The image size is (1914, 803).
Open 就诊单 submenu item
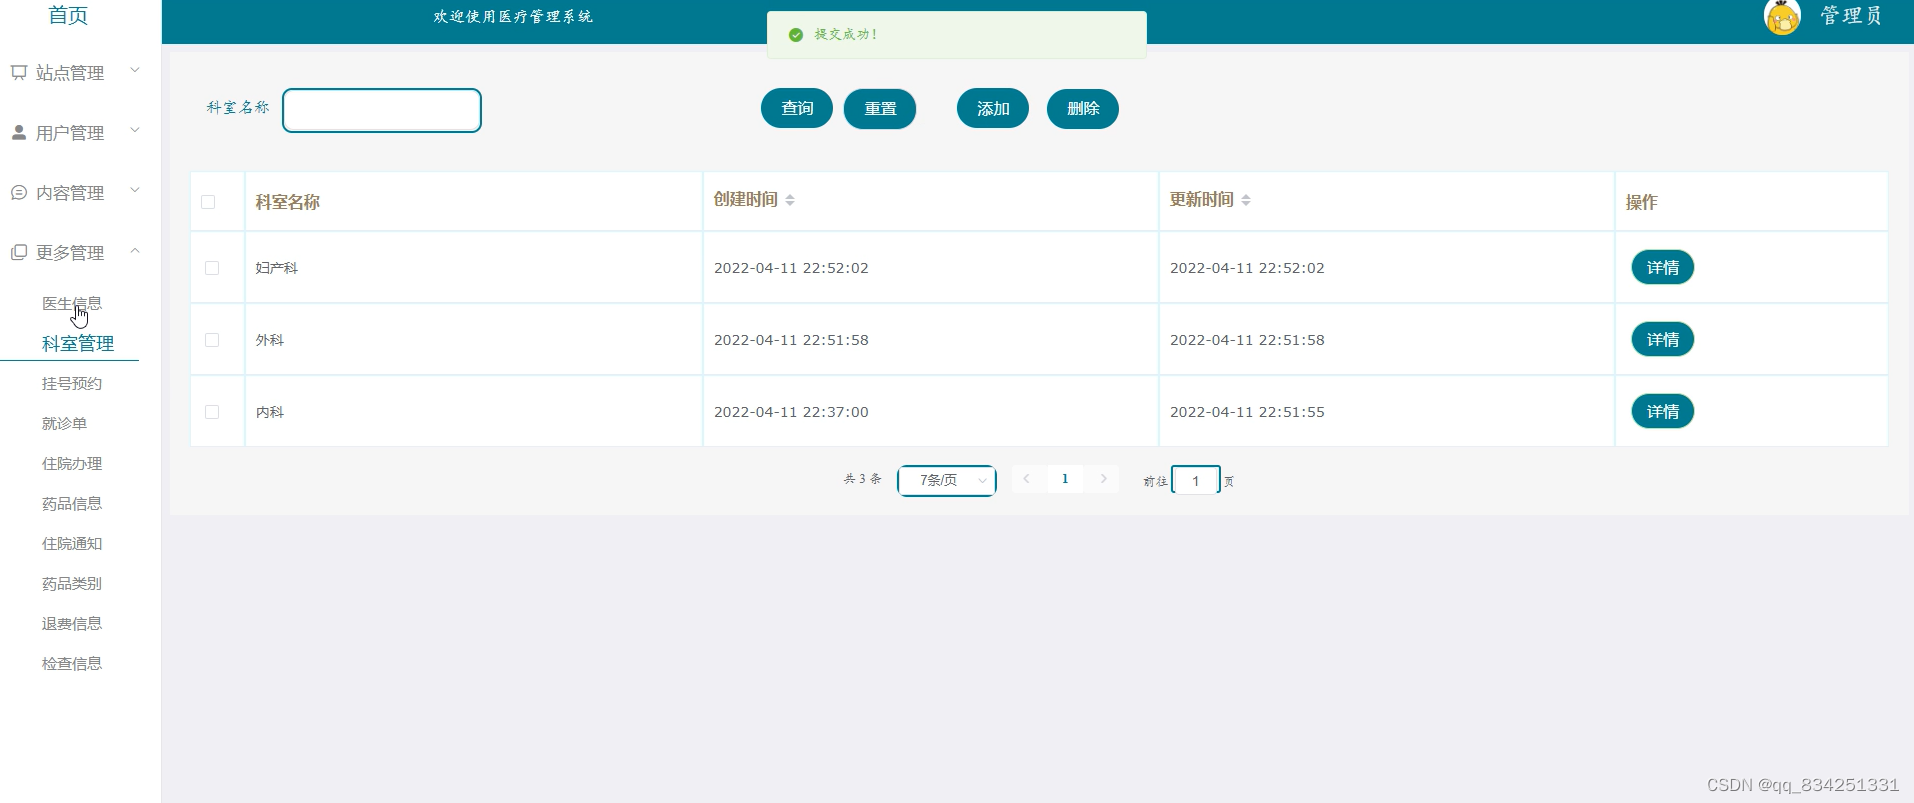(64, 423)
